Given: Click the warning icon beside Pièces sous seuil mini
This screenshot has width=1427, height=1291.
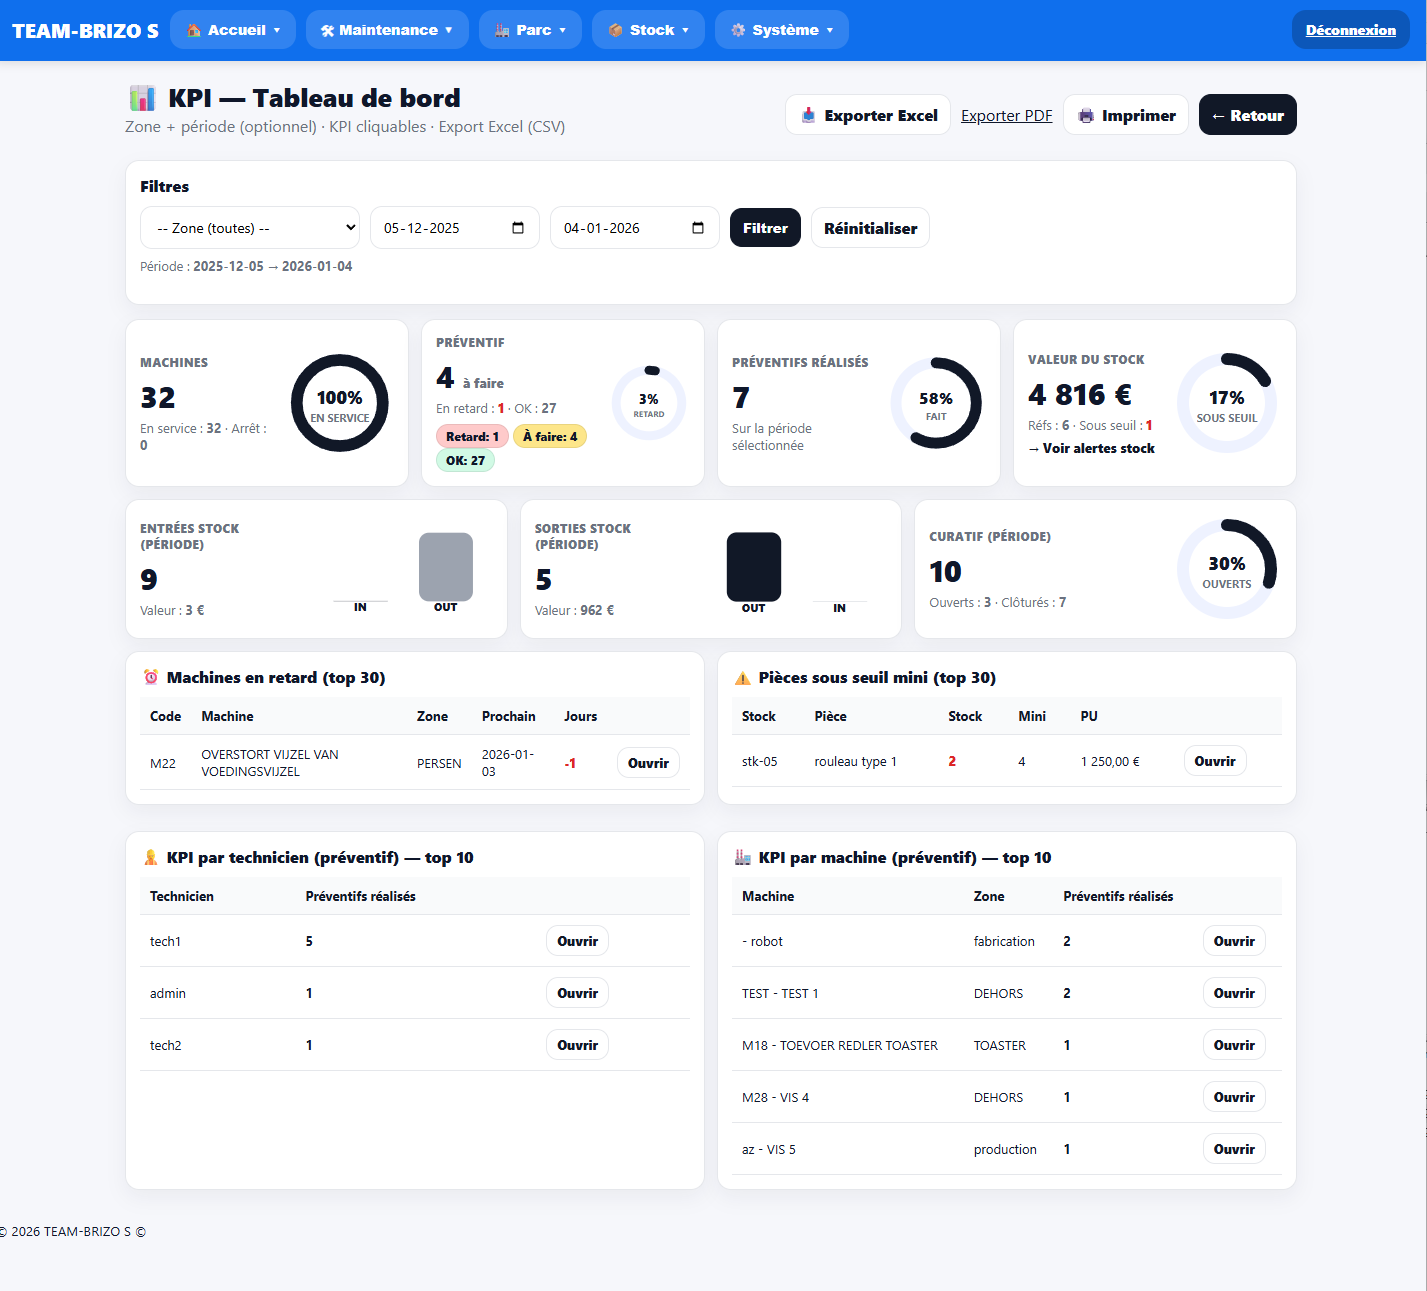Looking at the screenshot, I should coord(742,677).
